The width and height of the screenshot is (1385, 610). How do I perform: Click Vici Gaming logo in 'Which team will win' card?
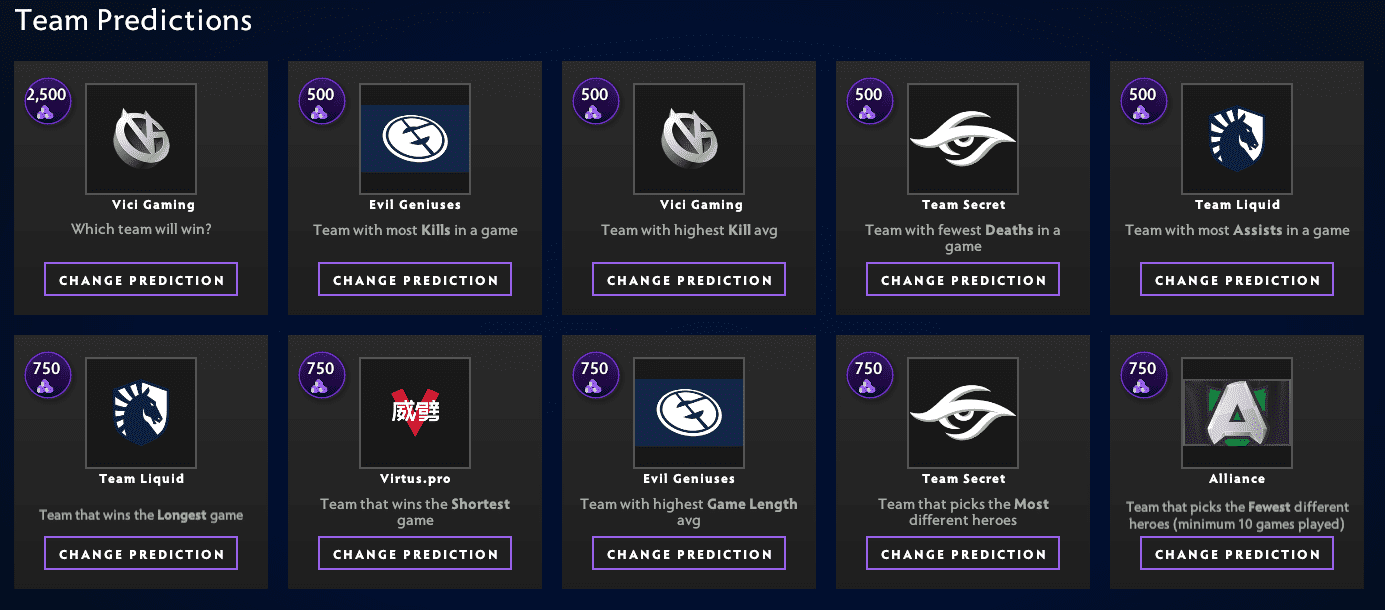point(141,139)
